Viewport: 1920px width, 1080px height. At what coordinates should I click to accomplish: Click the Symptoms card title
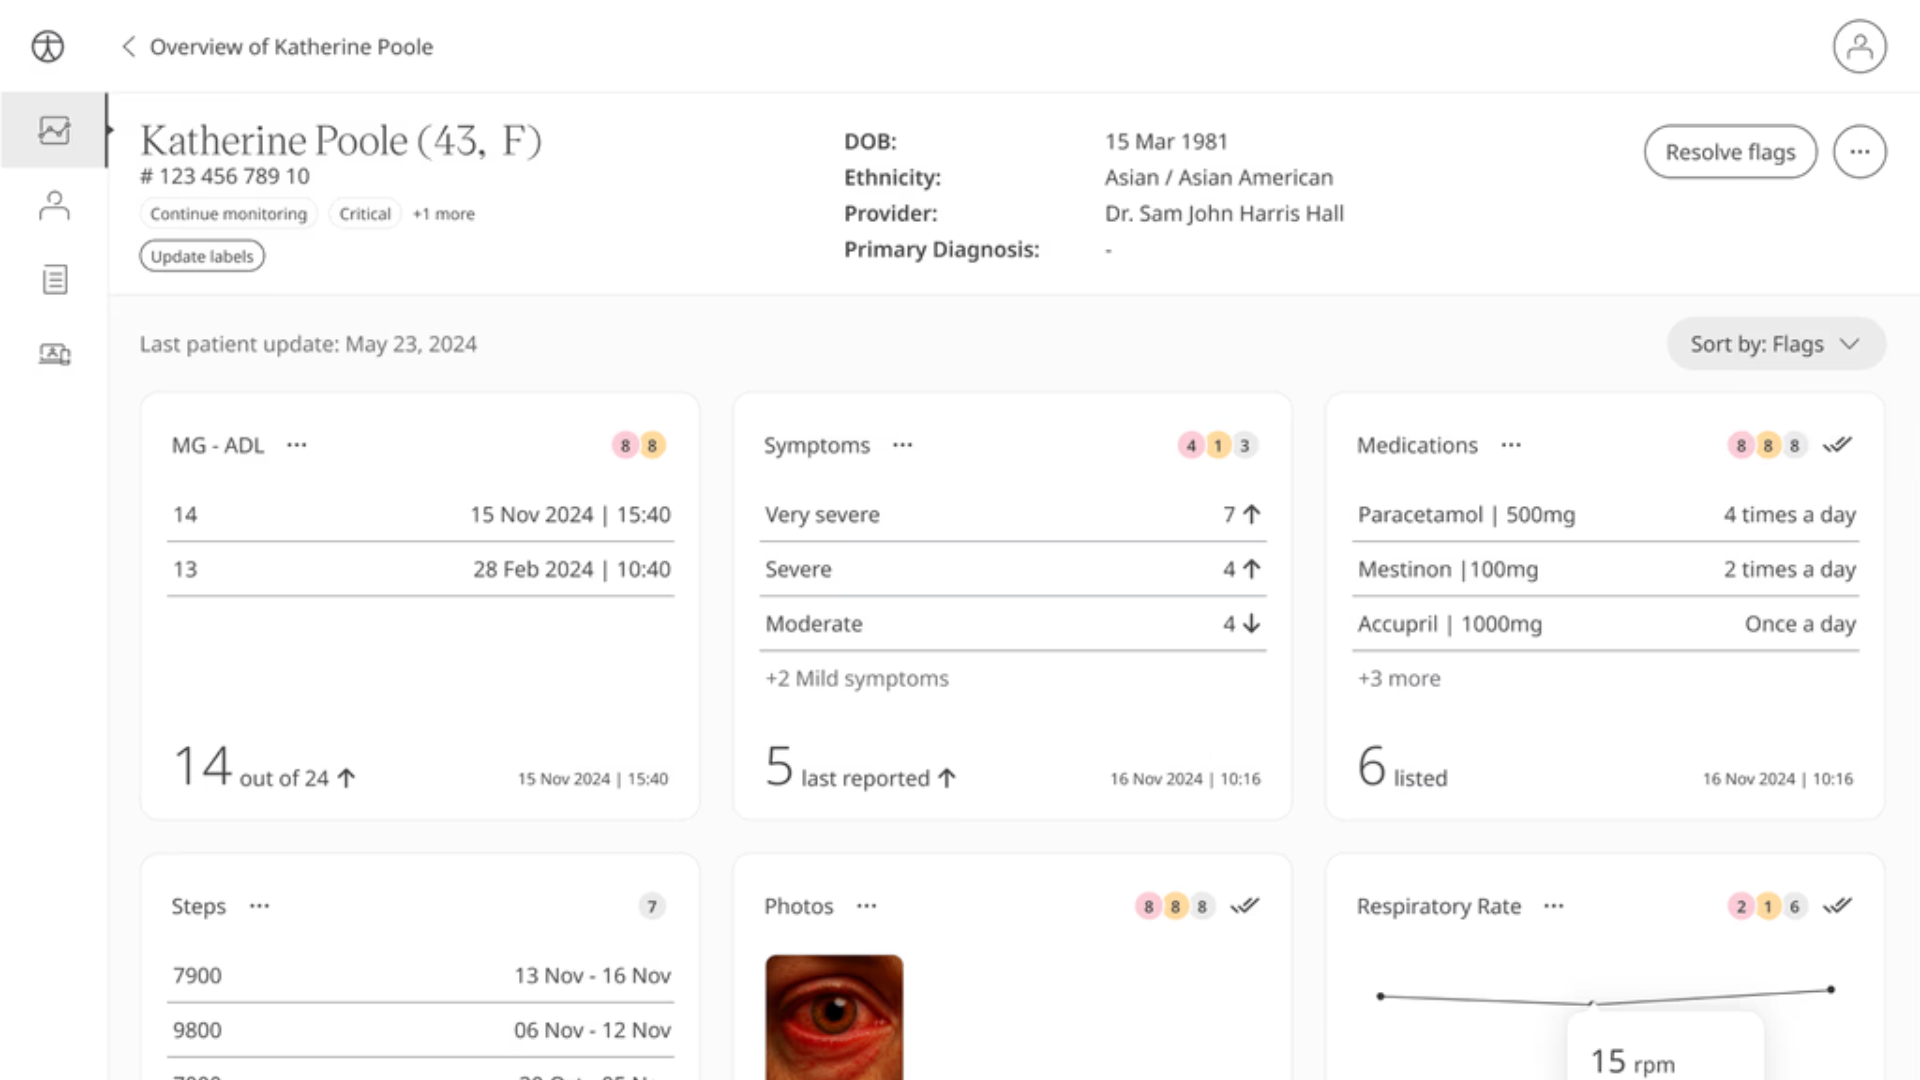[x=817, y=446]
